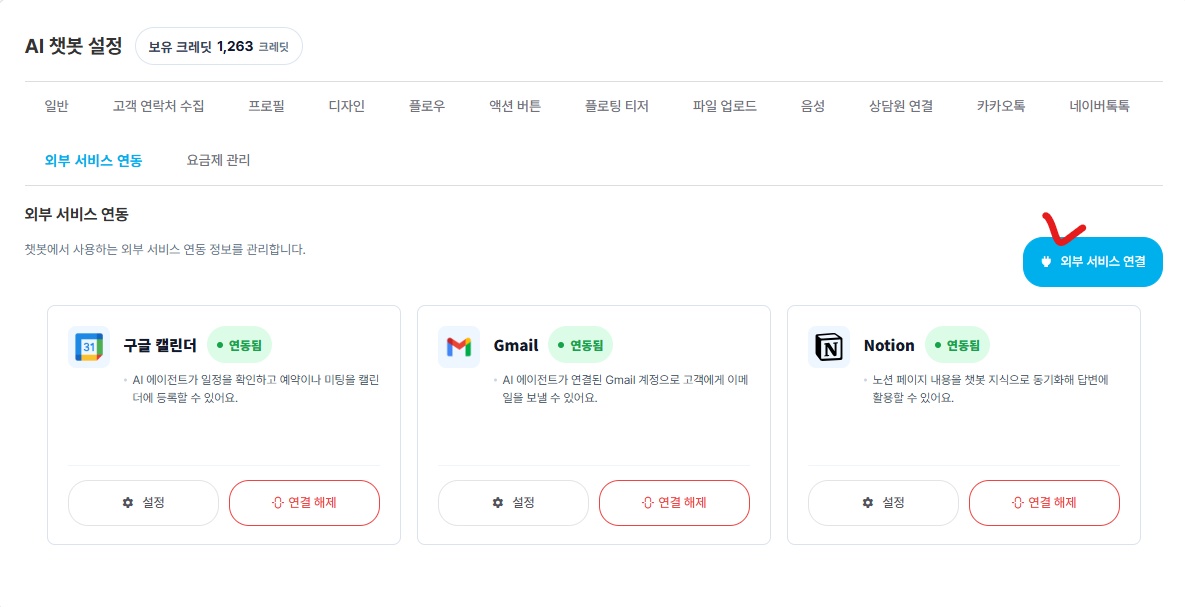The width and height of the screenshot is (1185, 607).
Task: Click the Gmail card title text
Action: [x=516, y=345]
